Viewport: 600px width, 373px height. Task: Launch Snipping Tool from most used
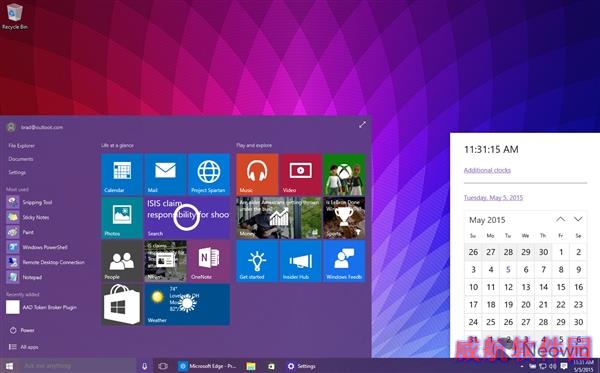click(x=30, y=202)
